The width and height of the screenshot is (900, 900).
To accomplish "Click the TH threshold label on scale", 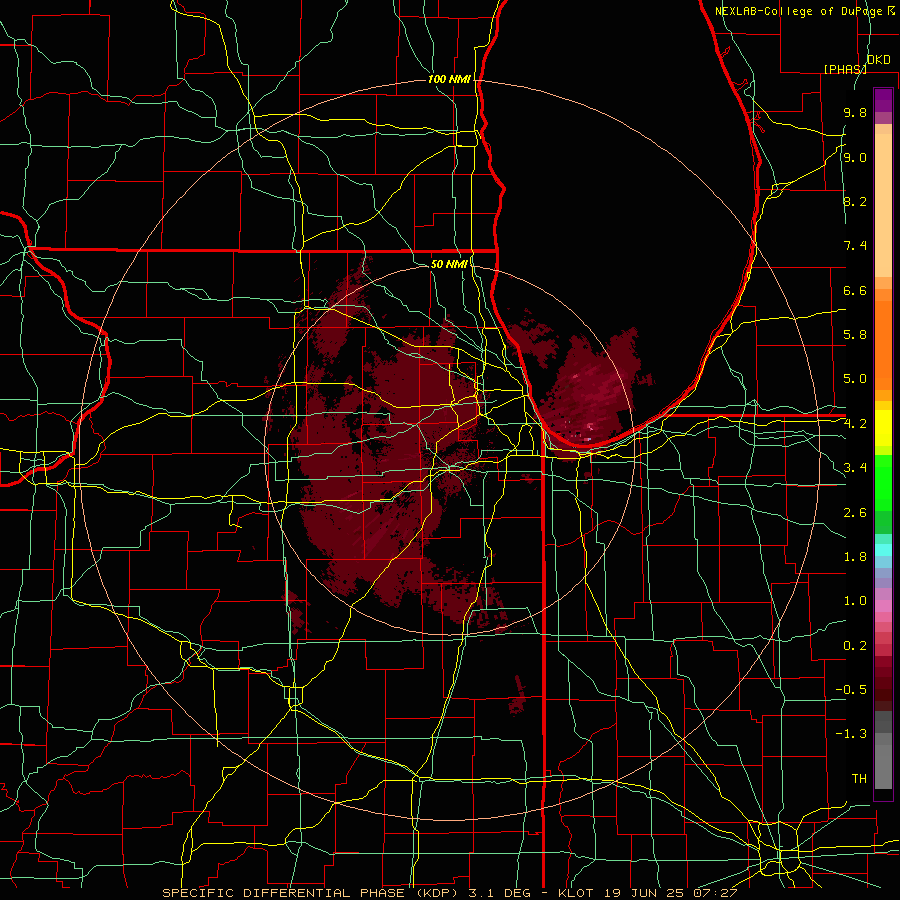I will [x=859, y=779].
